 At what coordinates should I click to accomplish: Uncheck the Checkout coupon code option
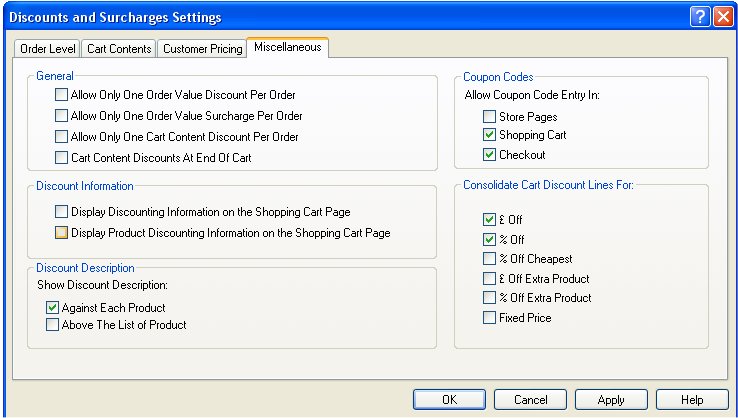[489, 155]
